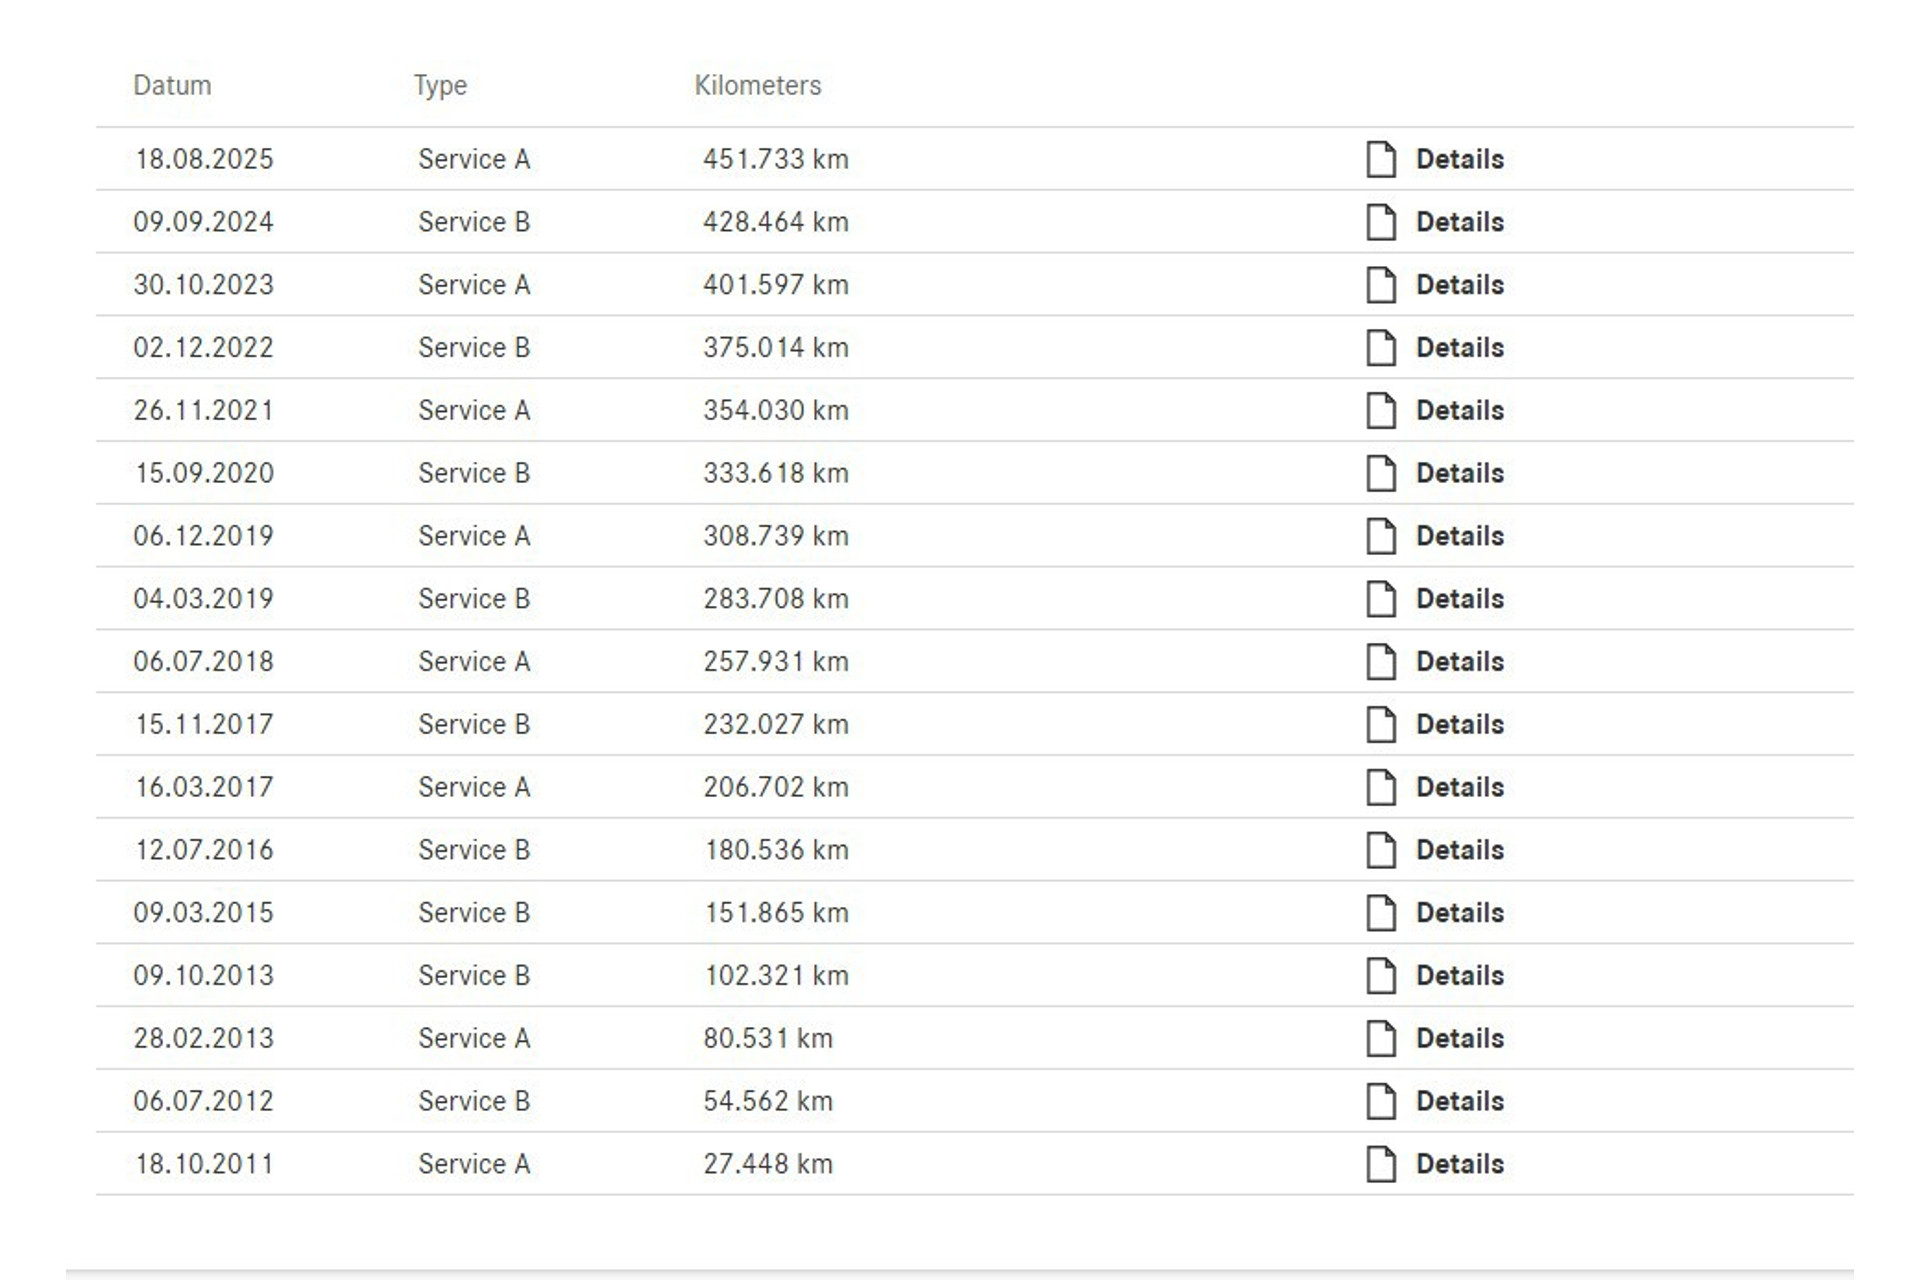The width and height of the screenshot is (1920, 1280).
Task: Show Details of 12.07.2016 service
Action: [1459, 850]
